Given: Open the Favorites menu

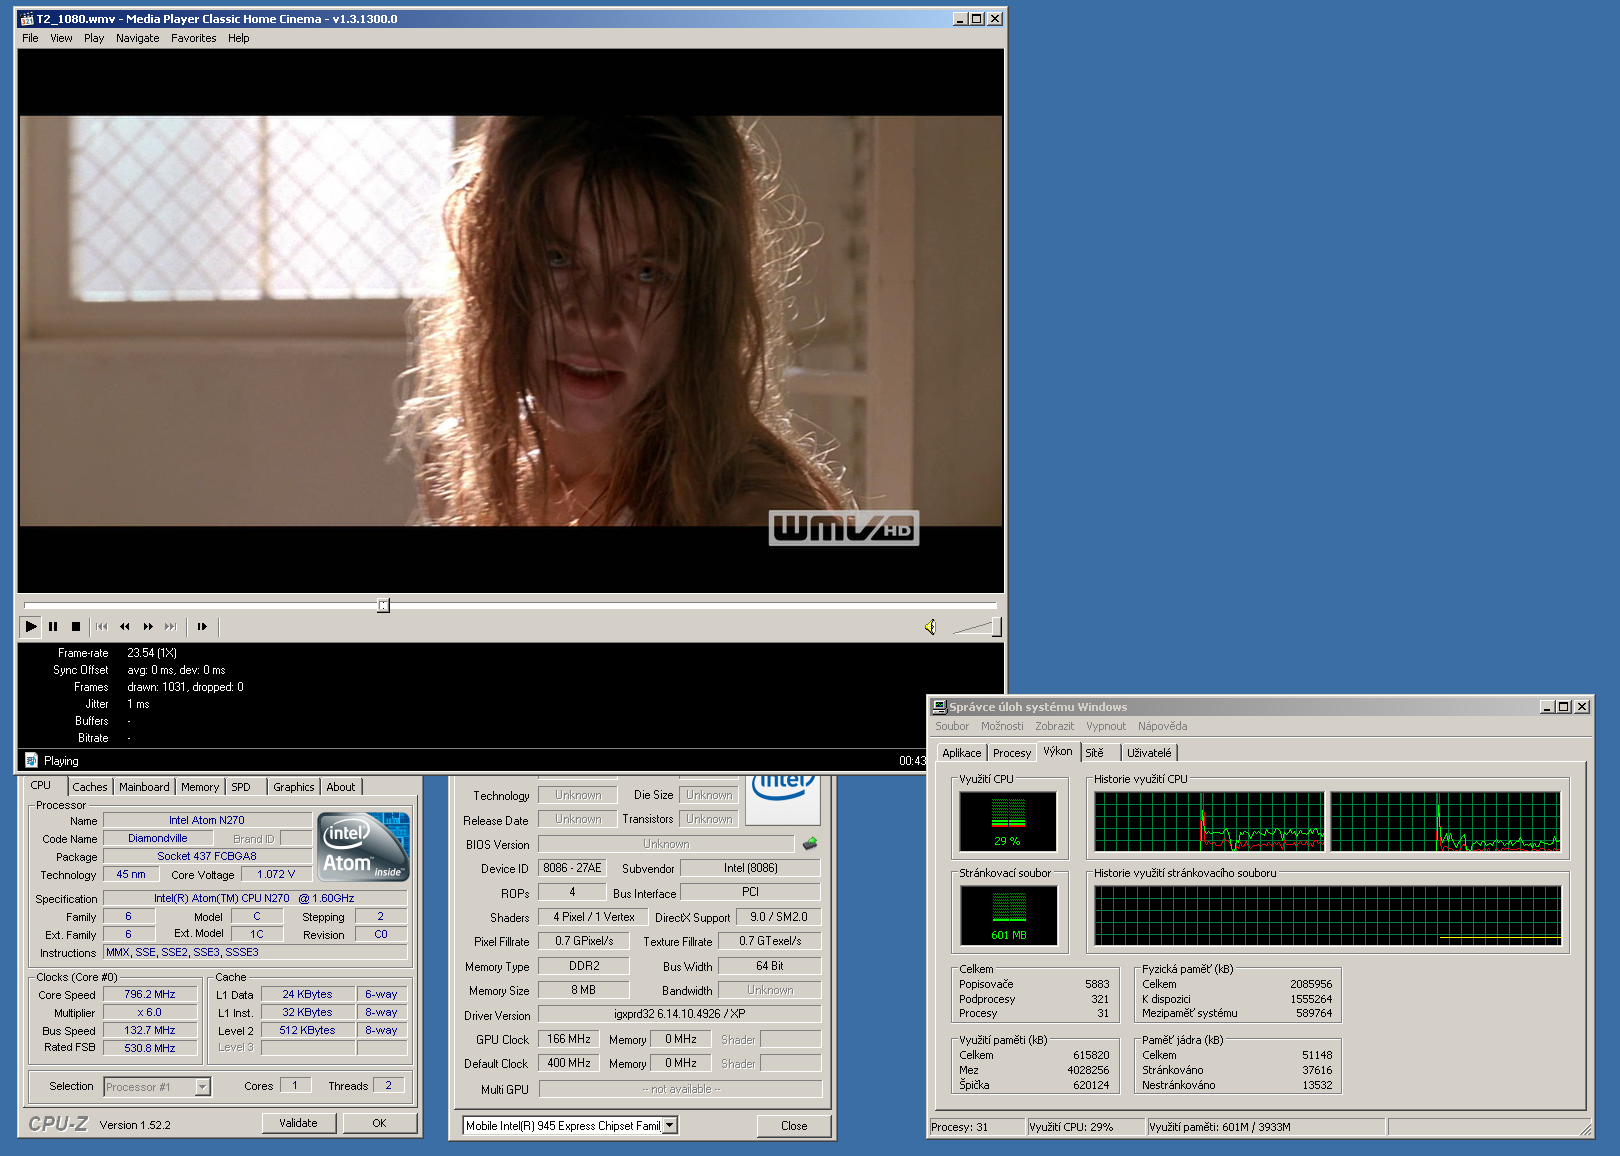Looking at the screenshot, I should pos(193,38).
